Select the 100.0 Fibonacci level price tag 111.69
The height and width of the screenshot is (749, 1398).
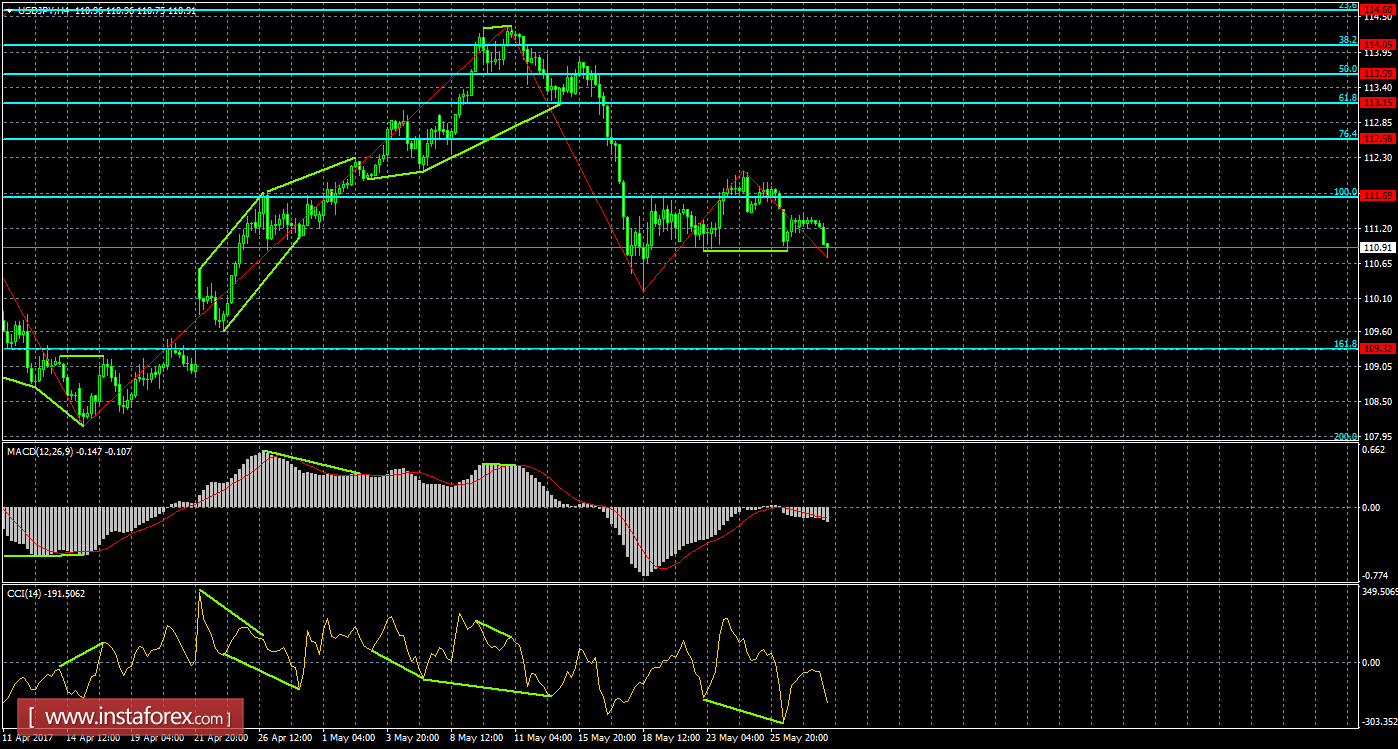pyautogui.click(x=1378, y=196)
